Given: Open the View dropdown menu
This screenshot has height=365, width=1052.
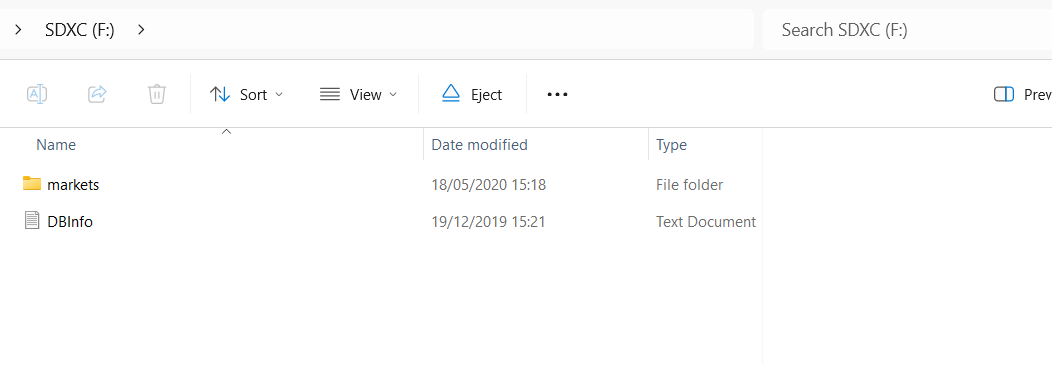Looking at the screenshot, I should pos(358,95).
